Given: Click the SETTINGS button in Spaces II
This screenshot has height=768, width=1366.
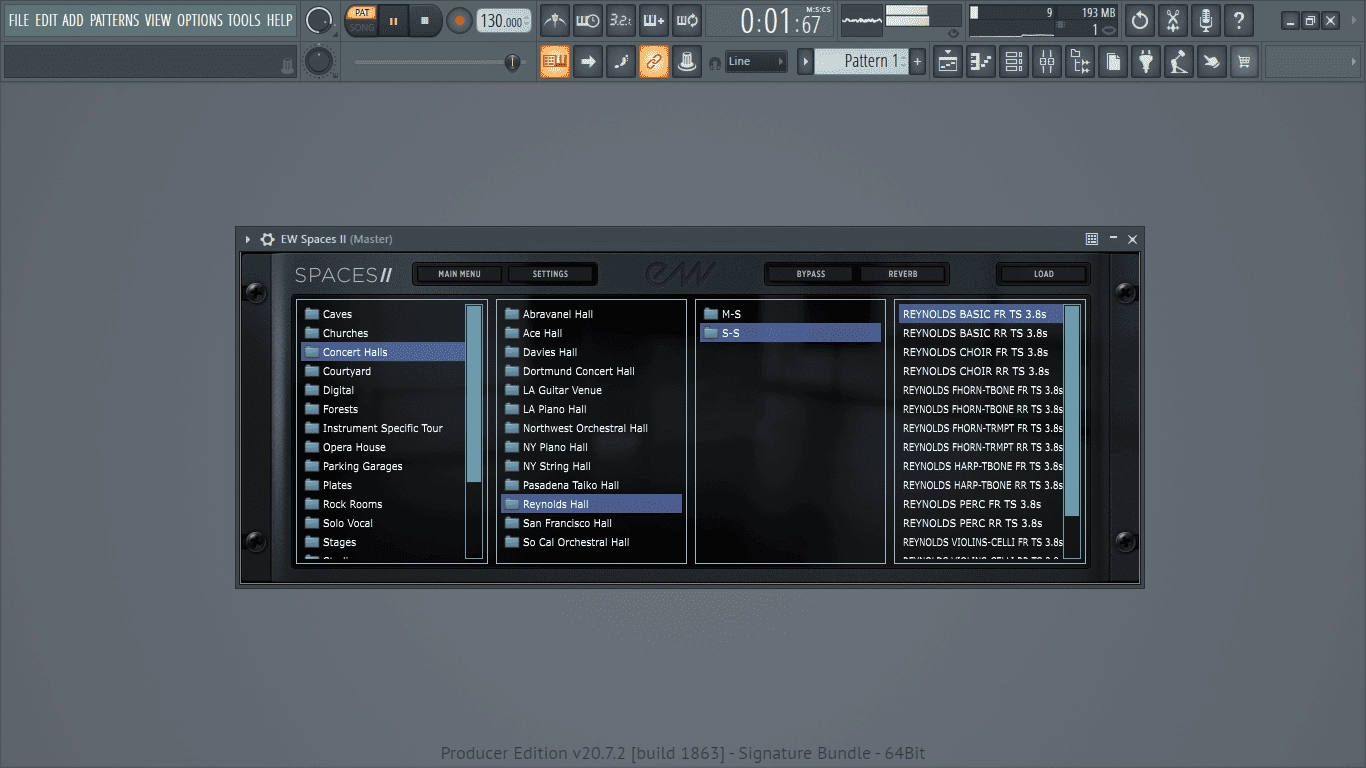Looking at the screenshot, I should coord(550,274).
